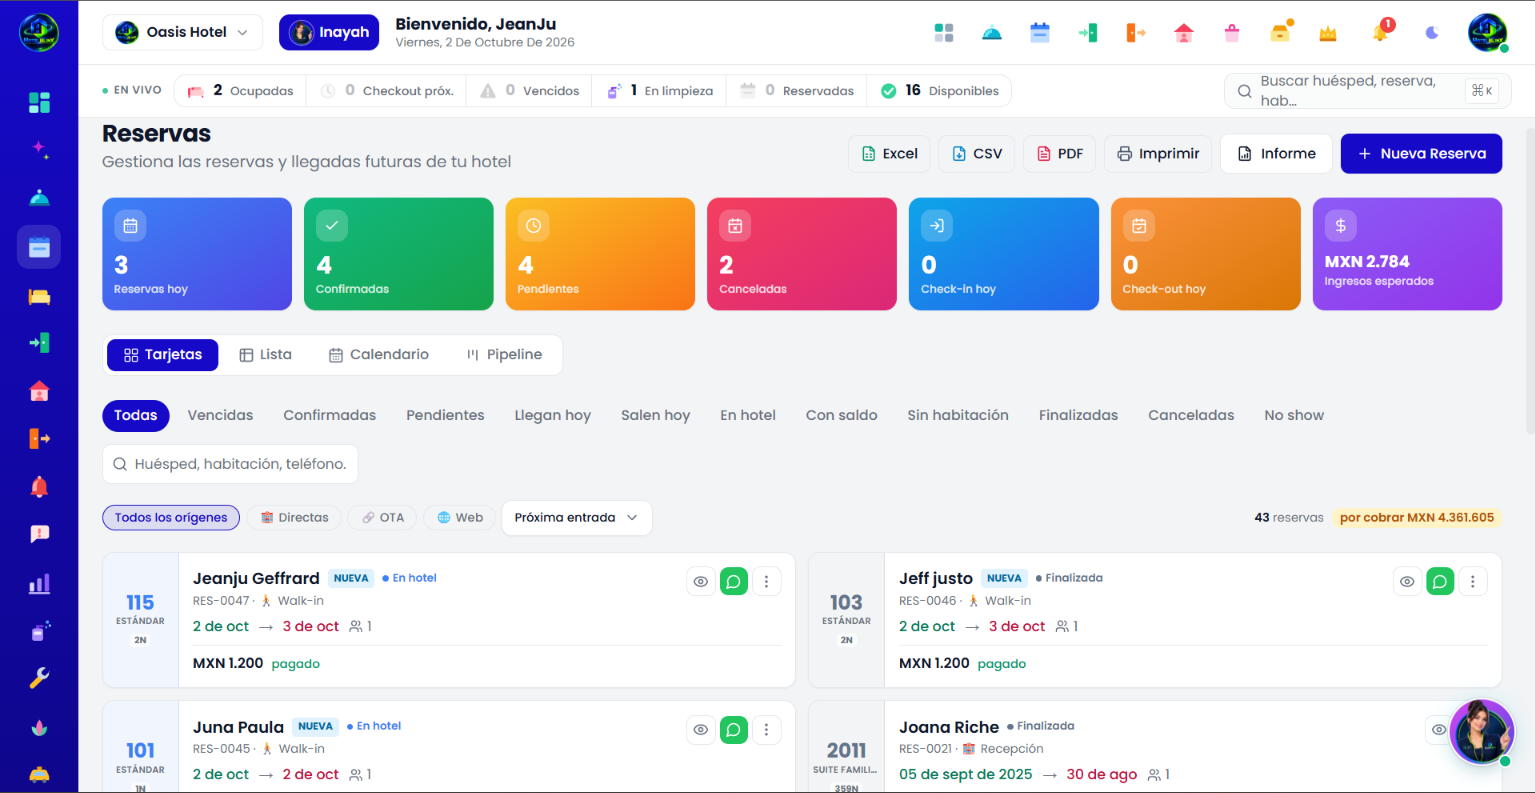Open more options menu for Jeff justo
Image resolution: width=1535 pixels, height=793 pixels.
pyautogui.click(x=1472, y=581)
